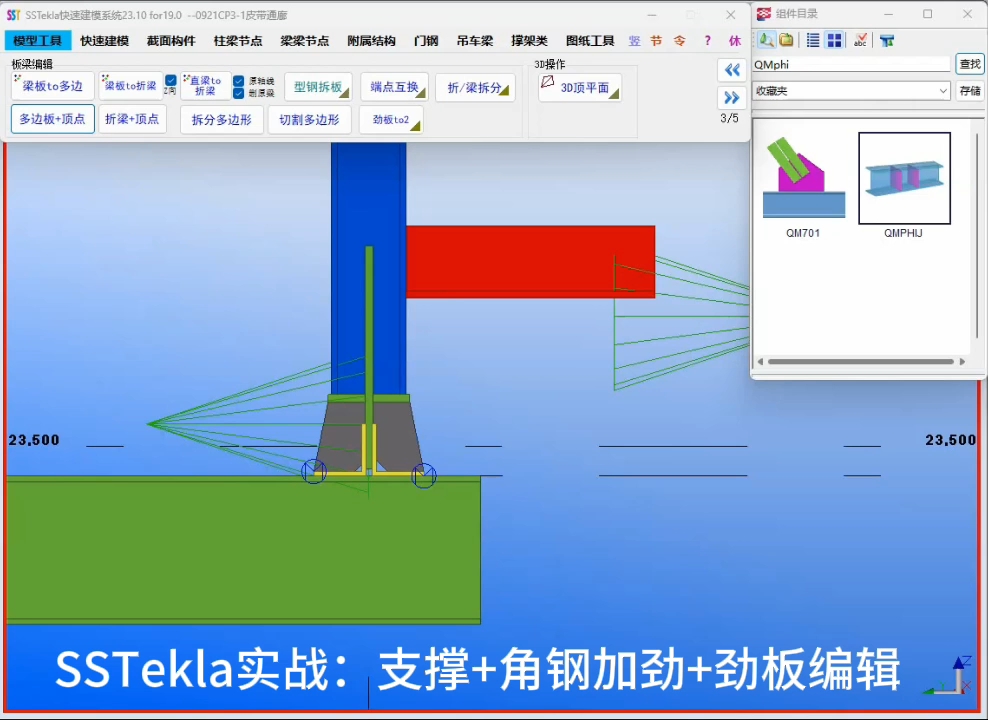Open the 端点互换 tool
Viewport: 988px width, 720px height.
(395, 86)
